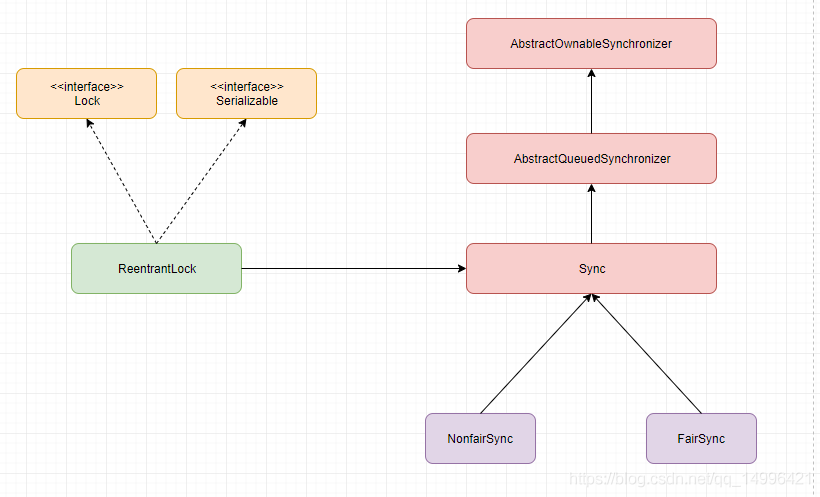
Task: Select arrow from Sync to AbstractQueuedSynchronizer
Action: coord(591,213)
